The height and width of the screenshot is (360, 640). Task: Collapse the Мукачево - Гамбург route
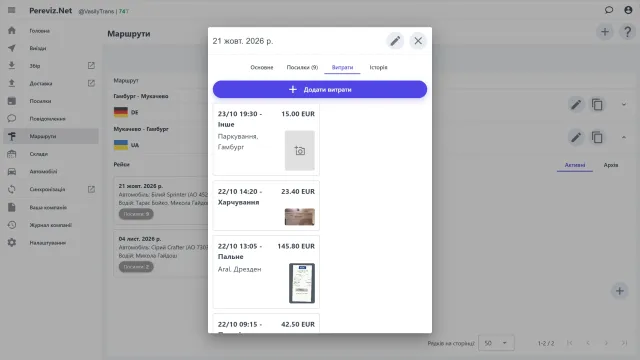[x=624, y=138]
